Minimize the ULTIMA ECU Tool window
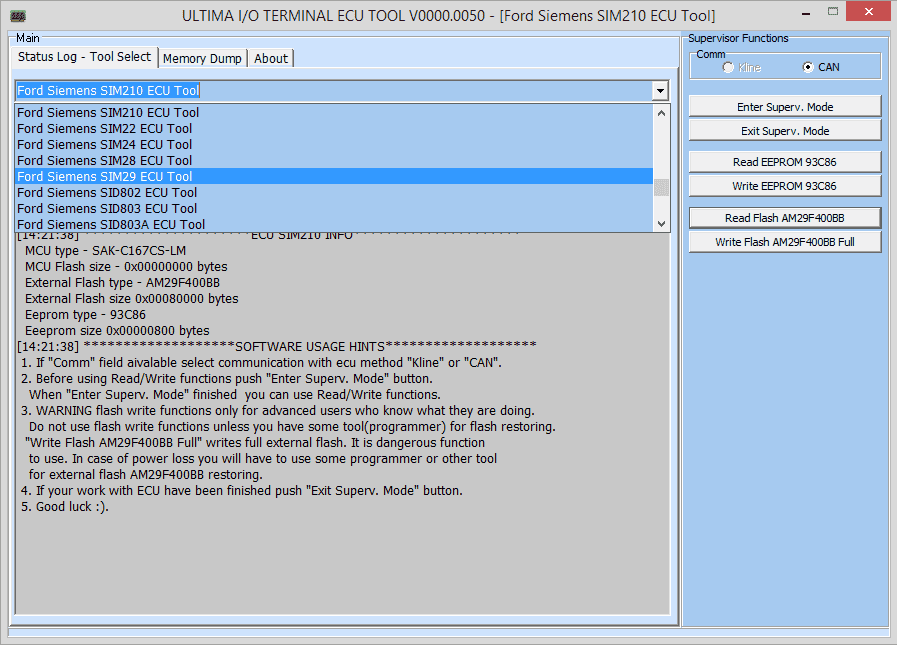This screenshot has height=645, width=897. pyautogui.click(x=806, y=14)
